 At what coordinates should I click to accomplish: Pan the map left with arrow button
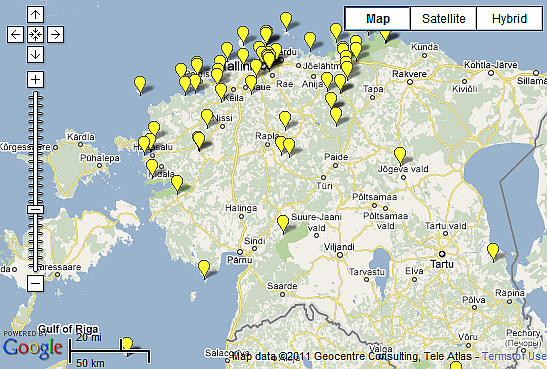(15, 35)
